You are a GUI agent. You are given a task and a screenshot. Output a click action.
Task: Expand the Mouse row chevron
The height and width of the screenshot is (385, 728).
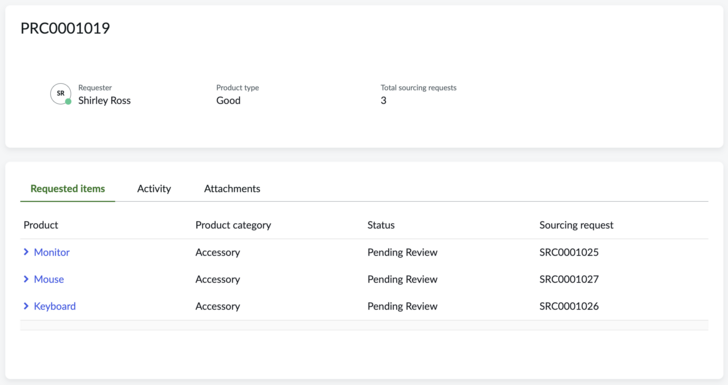26,279
